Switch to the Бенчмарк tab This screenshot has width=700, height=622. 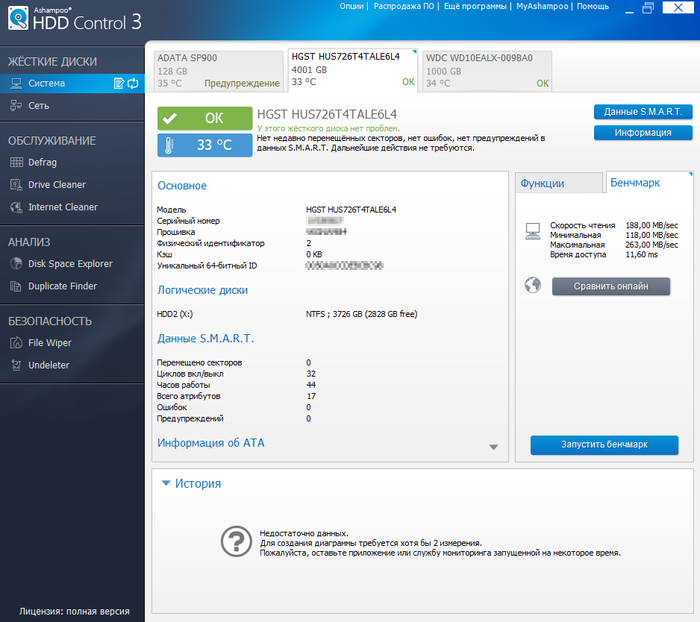(649, 182)
